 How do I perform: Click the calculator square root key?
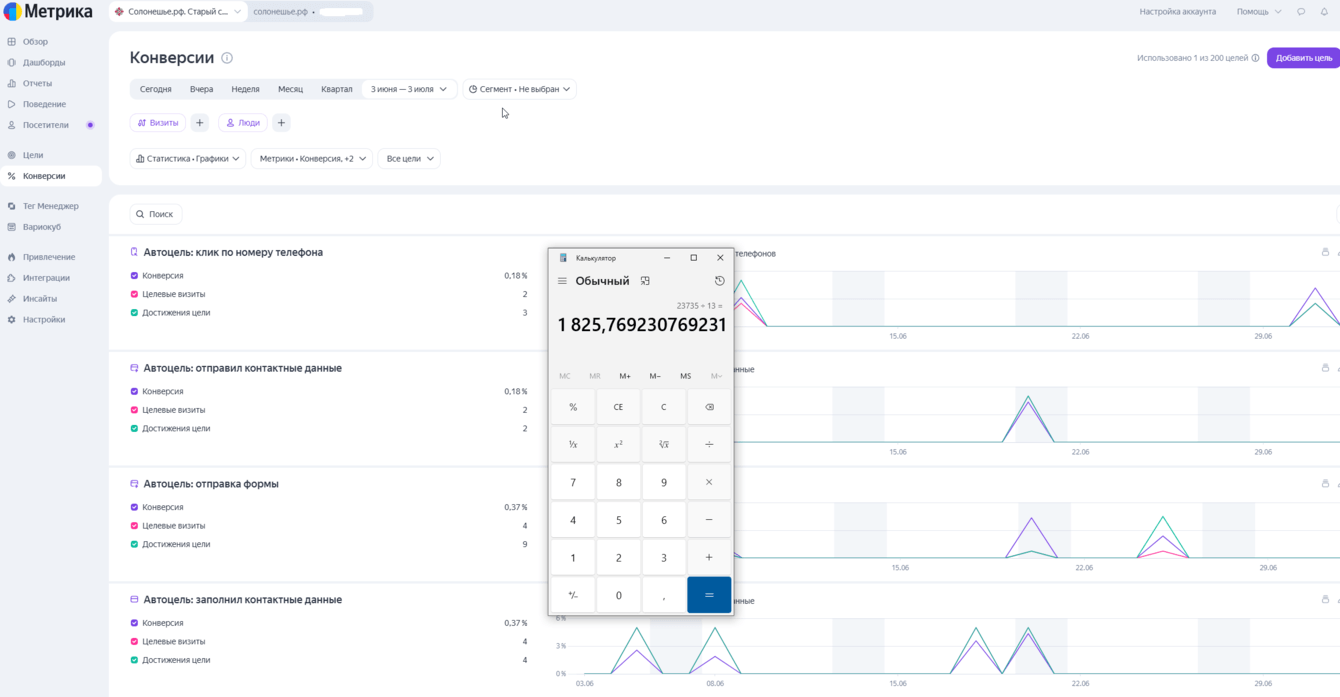tap(664, 444)
